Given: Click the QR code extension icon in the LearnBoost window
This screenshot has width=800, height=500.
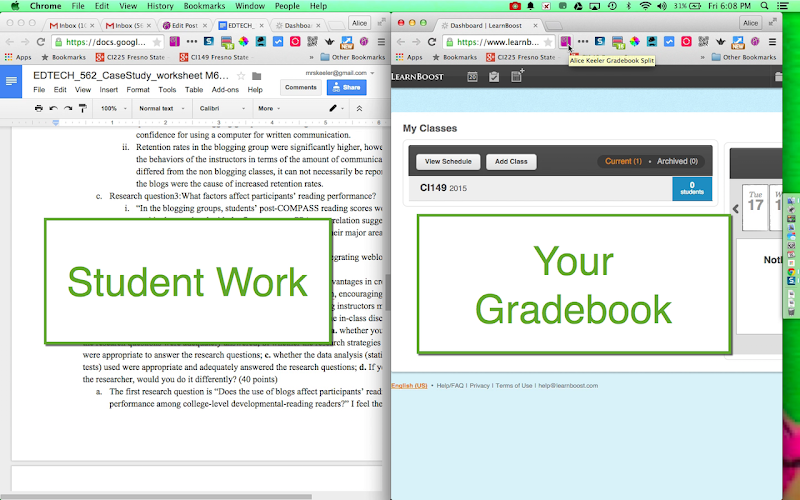Looking at the screenshot, I should click(704, 42).
